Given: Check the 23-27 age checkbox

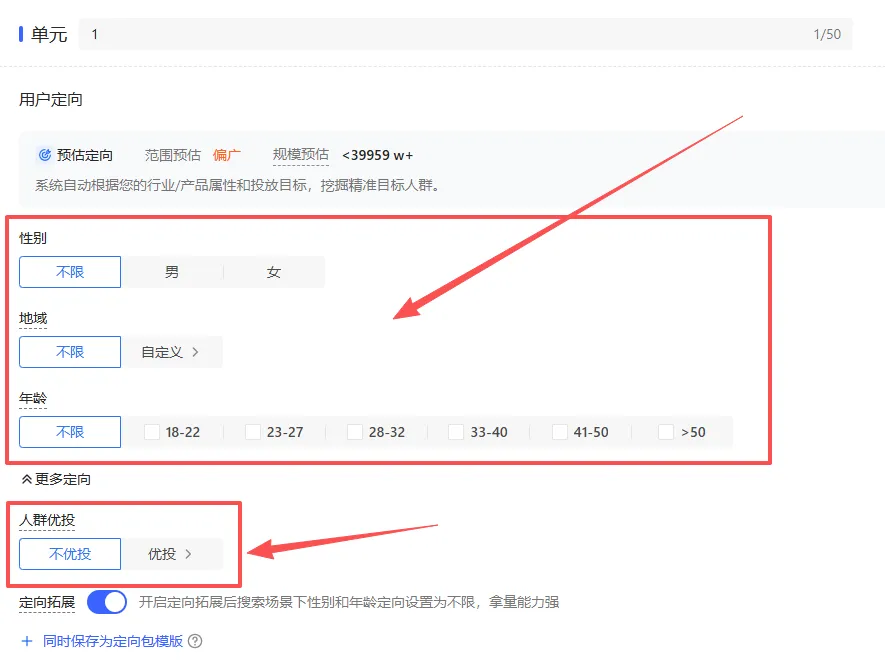Looking at the screenshot, I should 251,431.
